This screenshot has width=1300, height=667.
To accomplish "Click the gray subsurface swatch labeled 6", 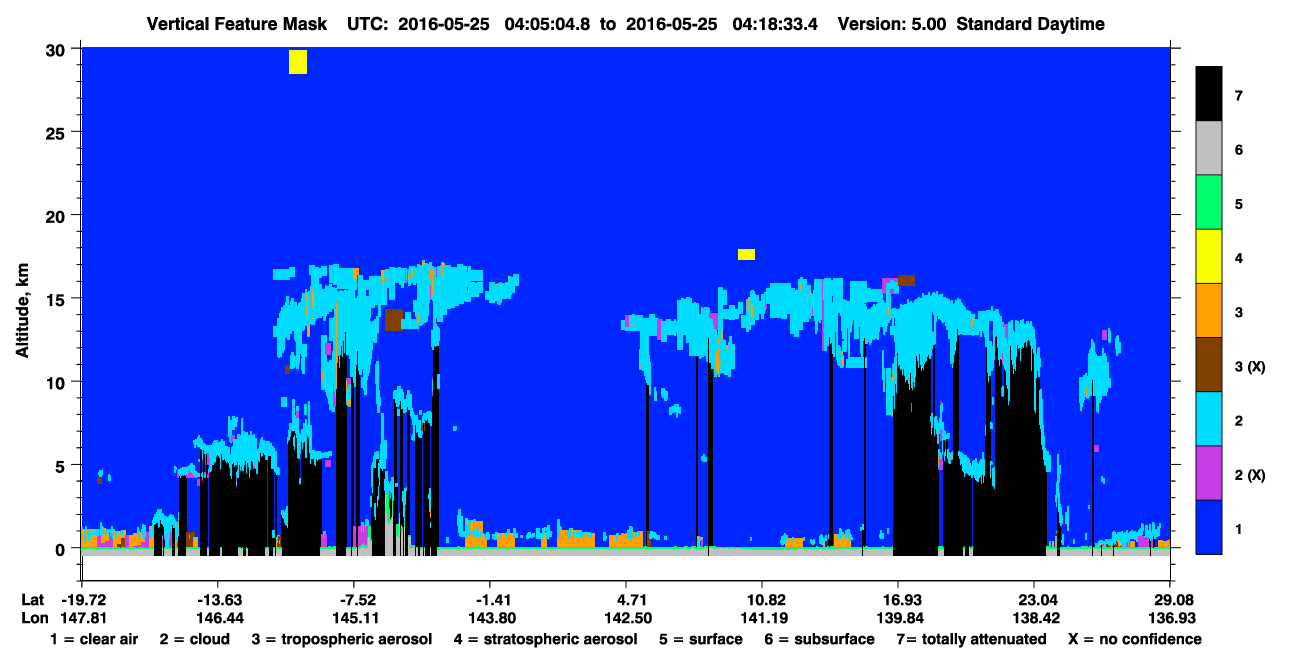I will tap(1209, 149).
